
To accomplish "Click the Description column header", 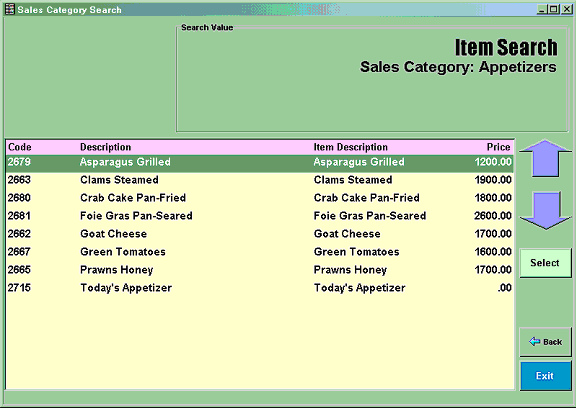I will pos(105,147).
